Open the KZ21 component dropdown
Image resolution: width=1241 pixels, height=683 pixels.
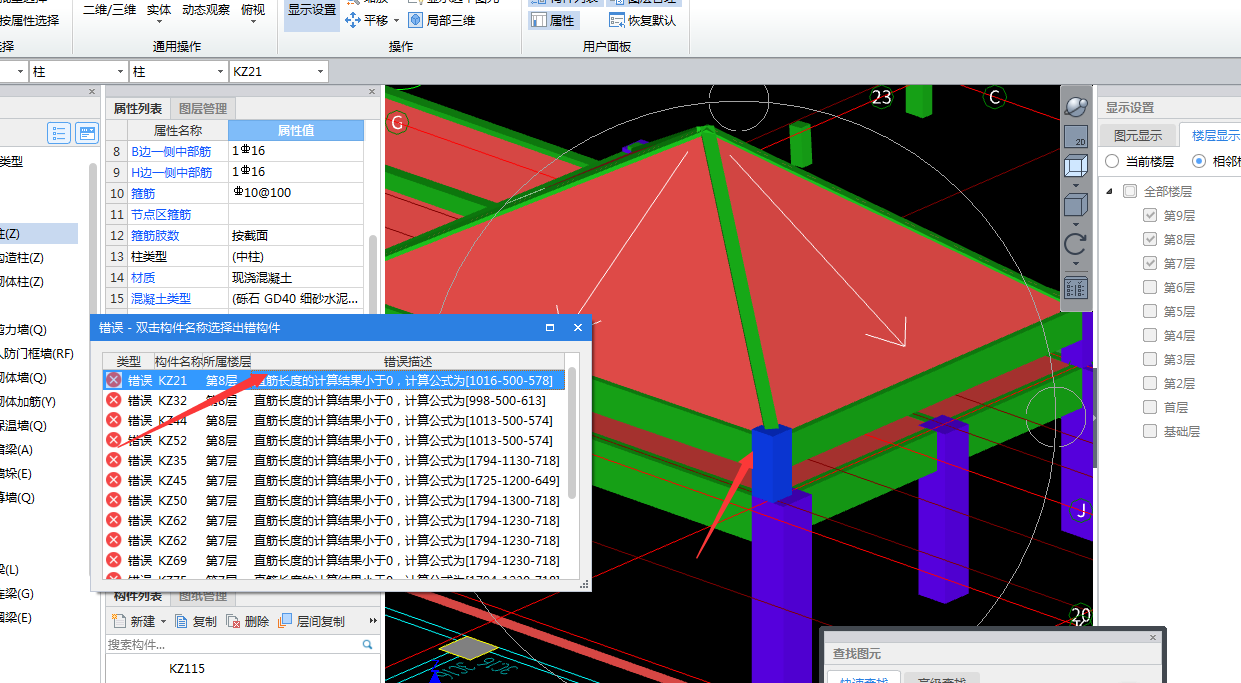pyautogui.click(x=321, y=72)
